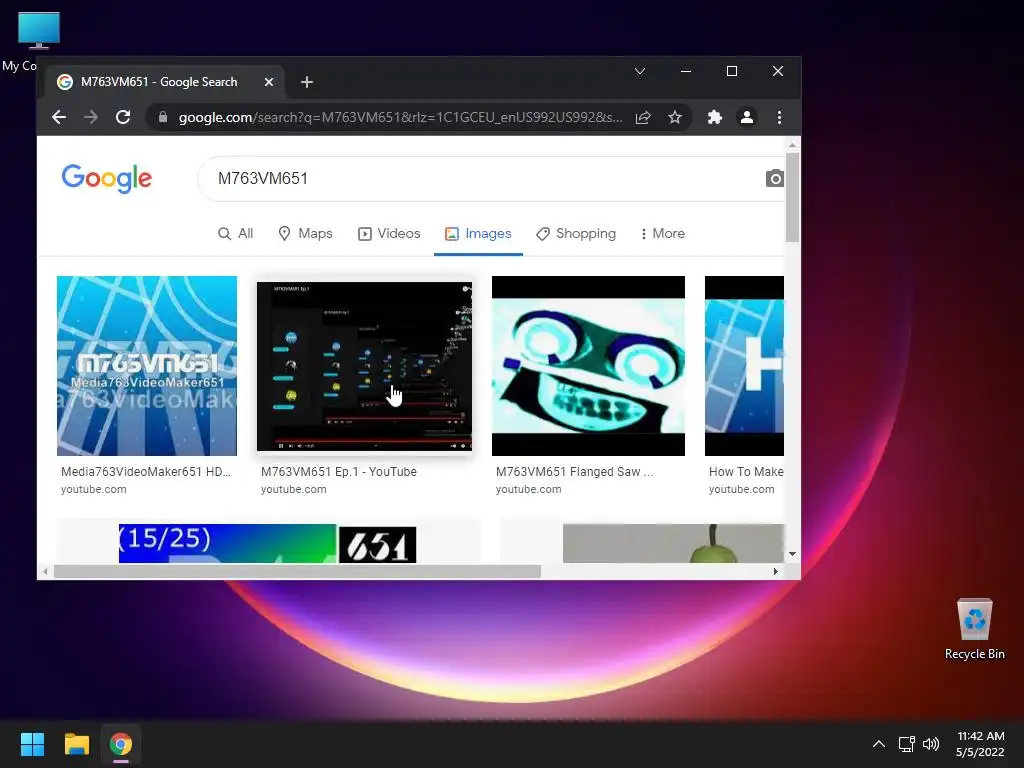Open the Flanged Saw face thumbnail
This screenshot has height=768, width=1024.
(x=588, y=366)
